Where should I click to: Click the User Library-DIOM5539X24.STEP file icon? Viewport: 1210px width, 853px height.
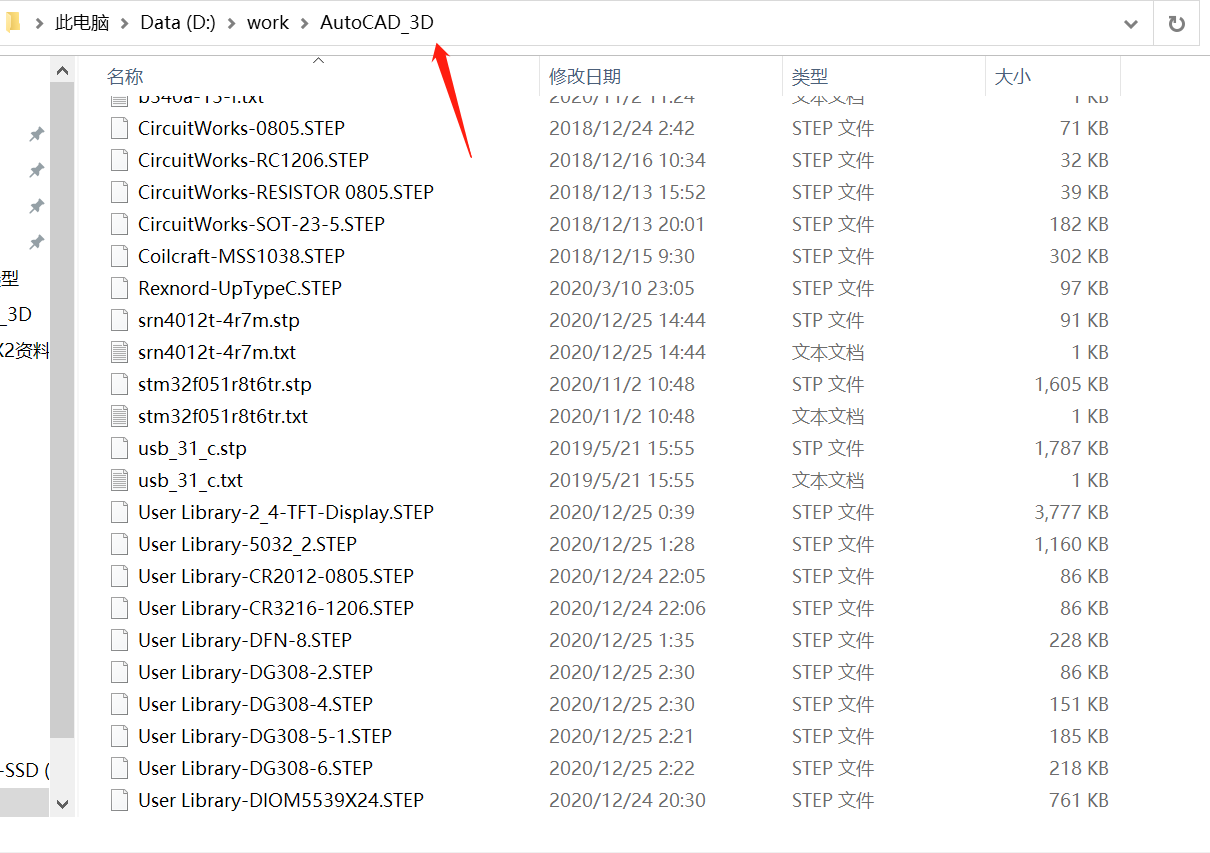[x=120, y=800]
